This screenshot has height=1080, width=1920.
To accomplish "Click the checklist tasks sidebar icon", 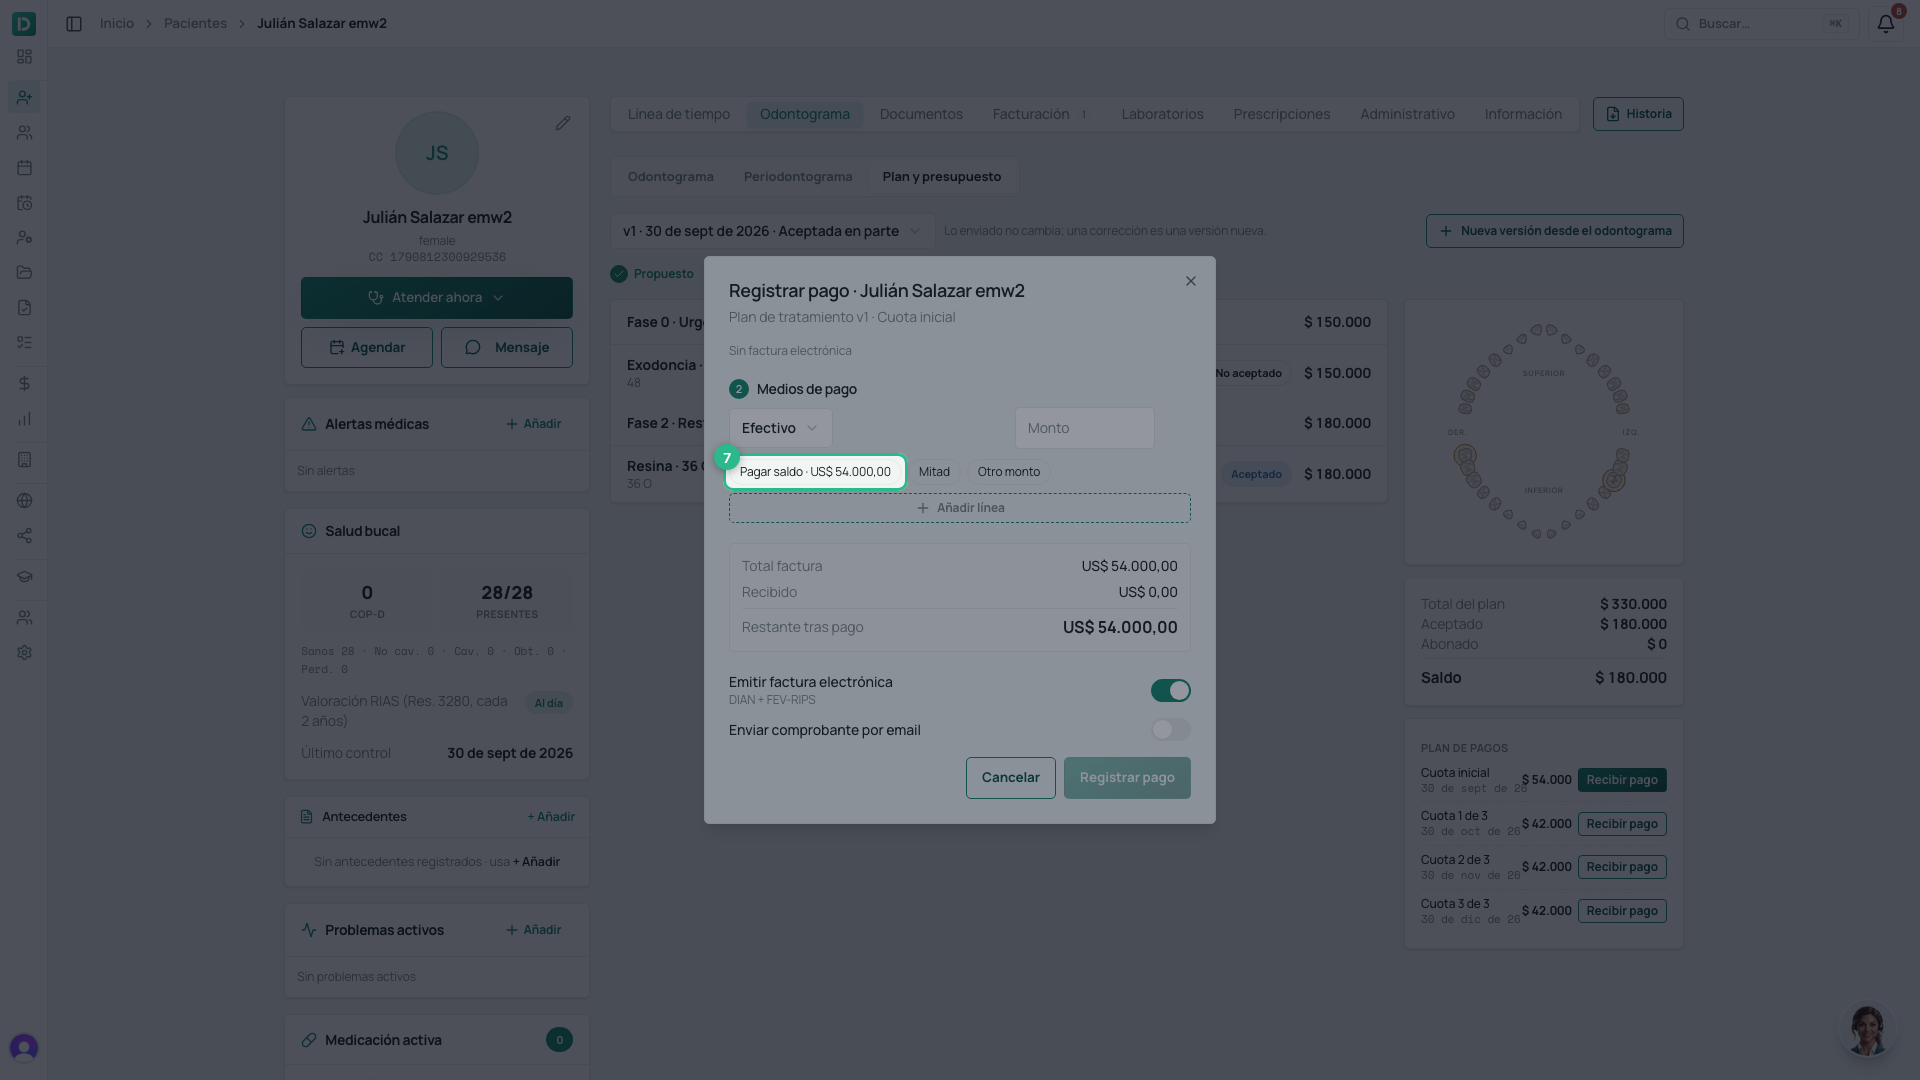I will pyautogui.click(x=24, y=342).
